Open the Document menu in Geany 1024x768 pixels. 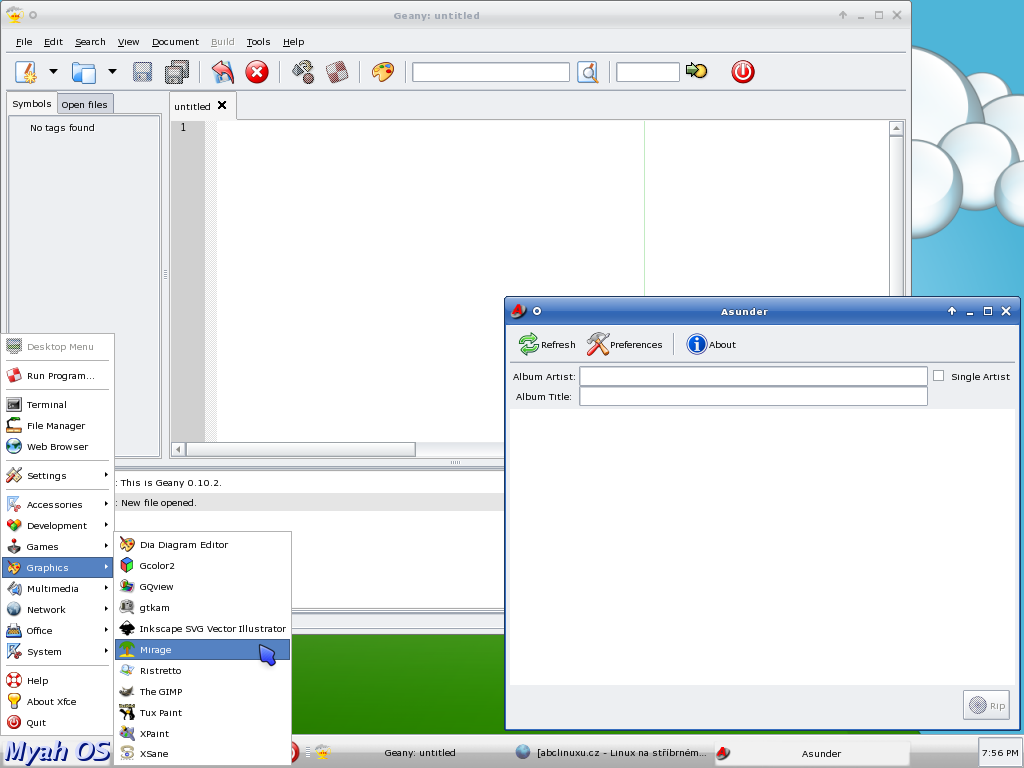coord(175,42)
